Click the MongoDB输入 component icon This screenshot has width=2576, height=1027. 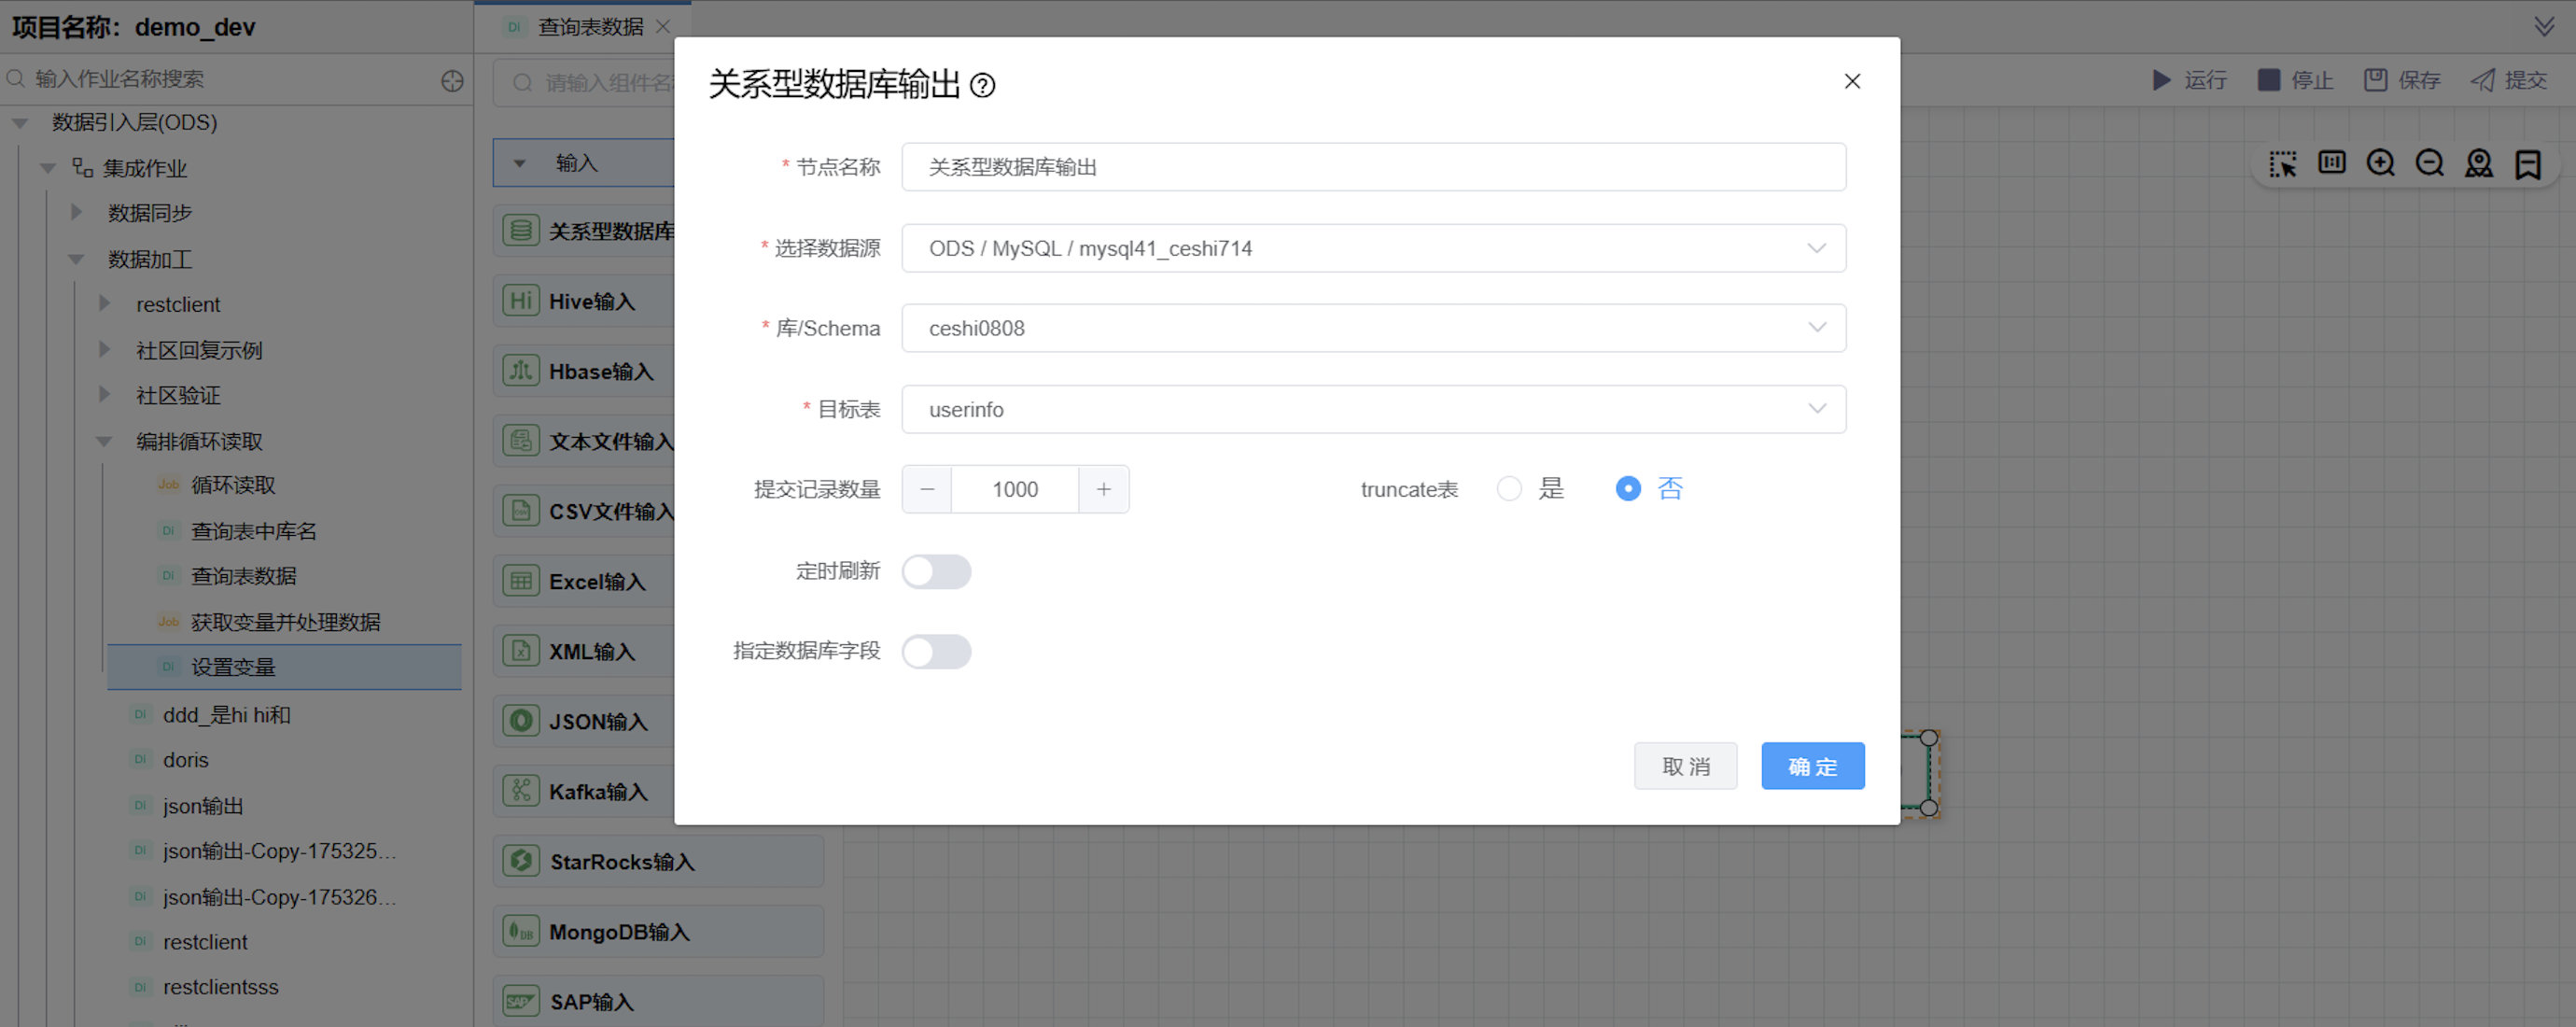[521, 931]
